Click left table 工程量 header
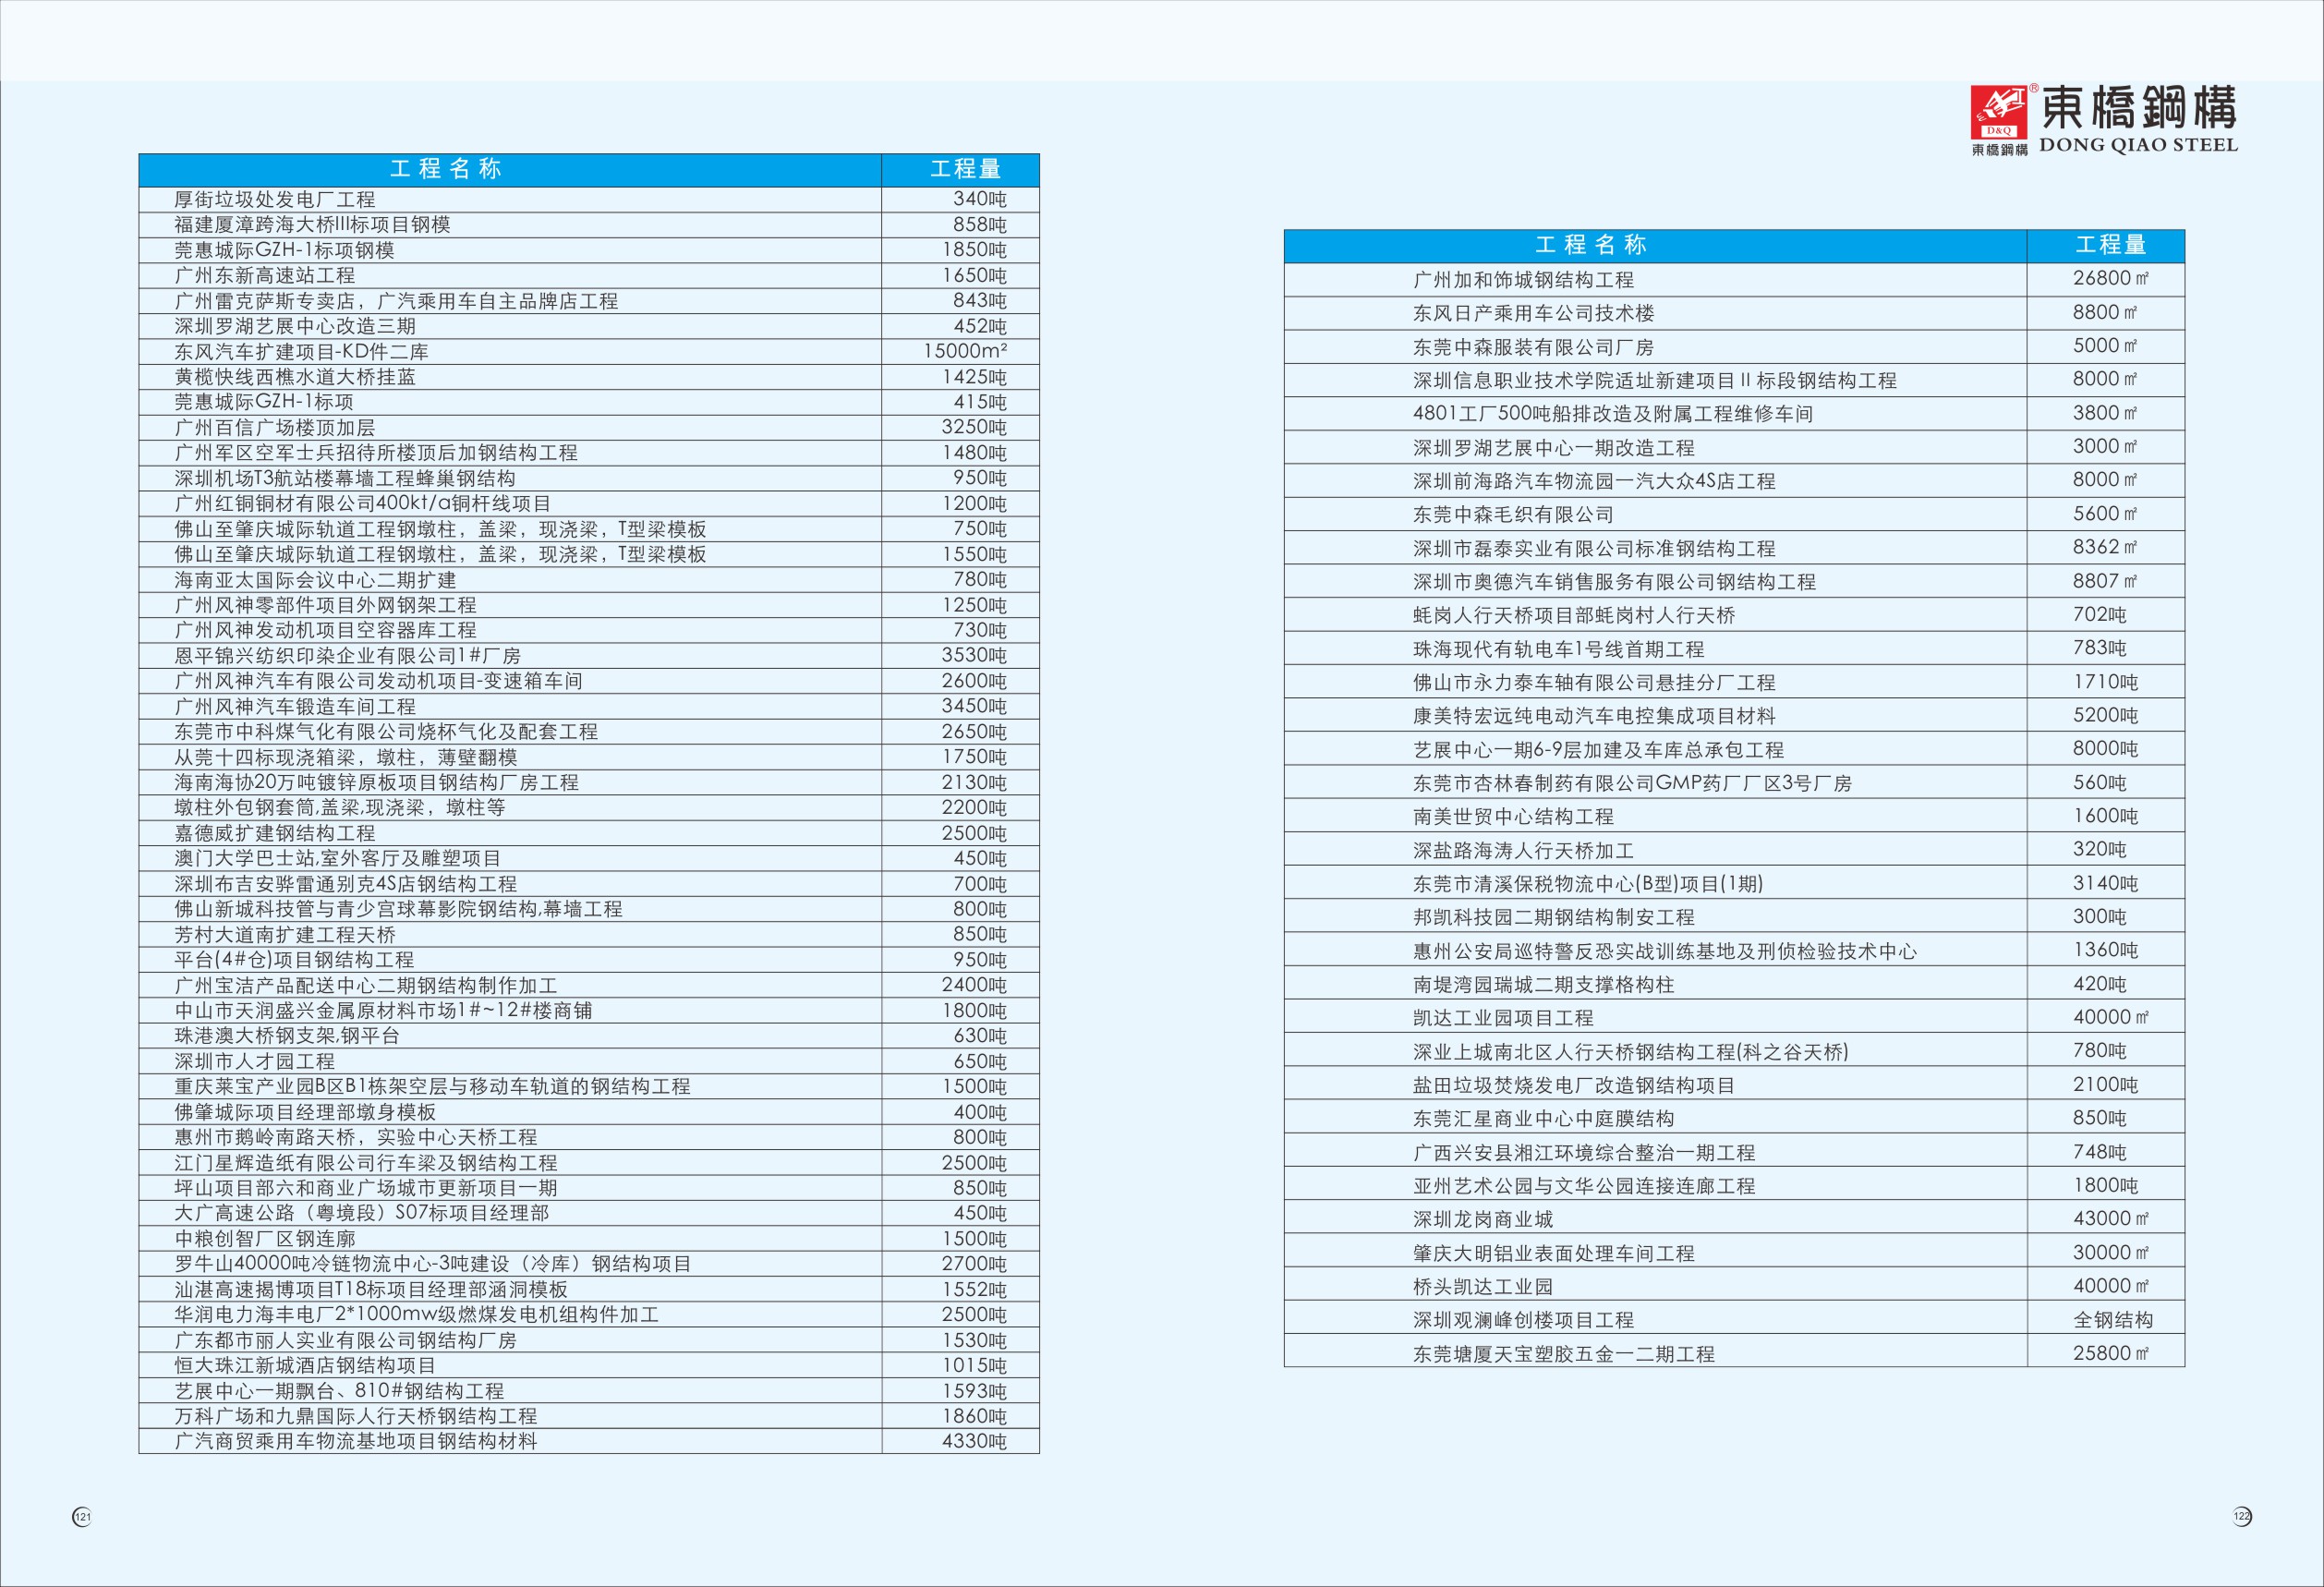The height and width of the screenshot is (1587, 2324). coord(965,169)
